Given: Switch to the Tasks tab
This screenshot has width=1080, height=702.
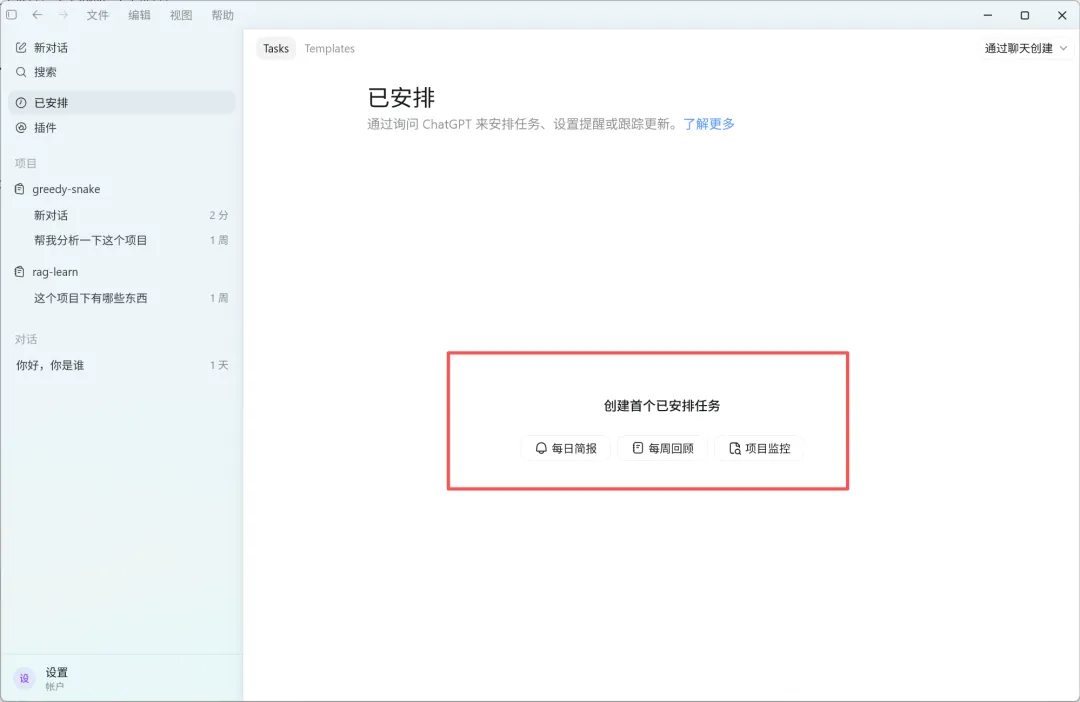Looking at the screenshot, I should click(276, 48).
